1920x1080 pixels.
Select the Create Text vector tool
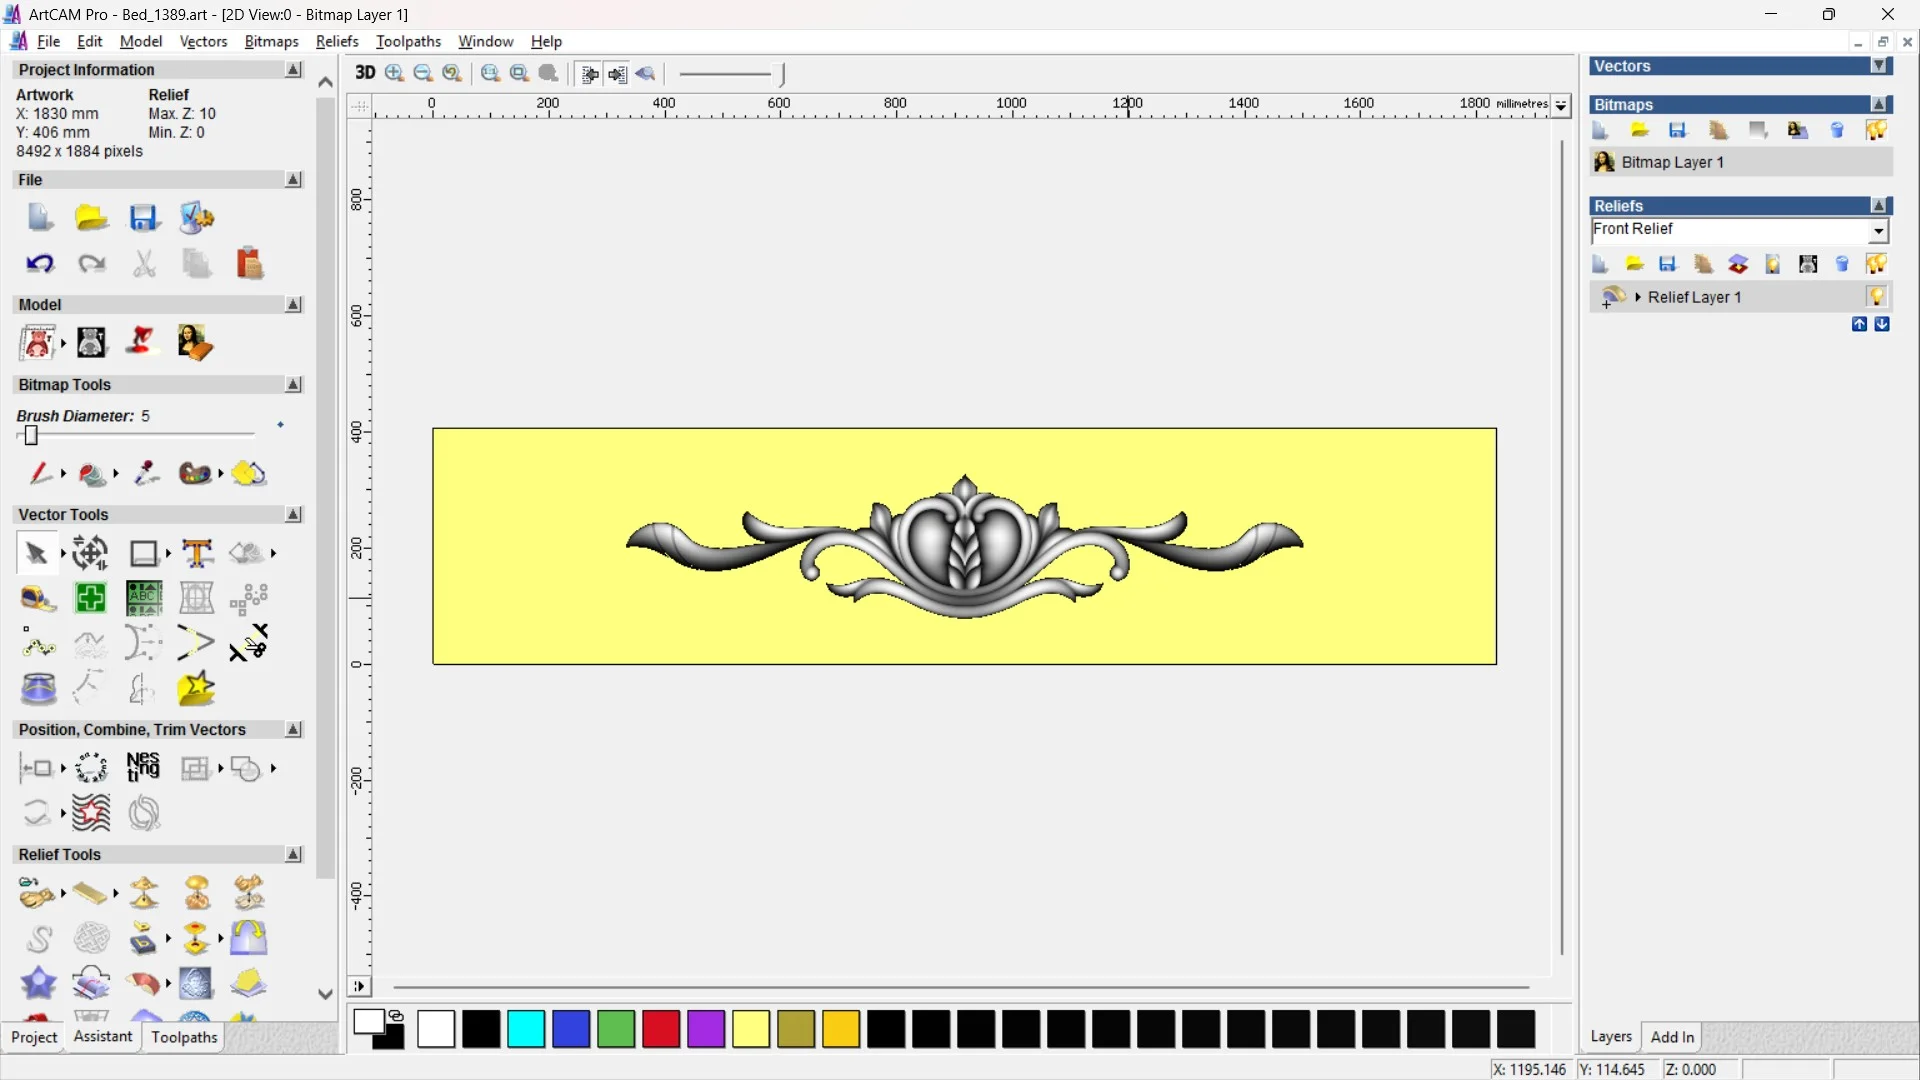coord(197,553)
